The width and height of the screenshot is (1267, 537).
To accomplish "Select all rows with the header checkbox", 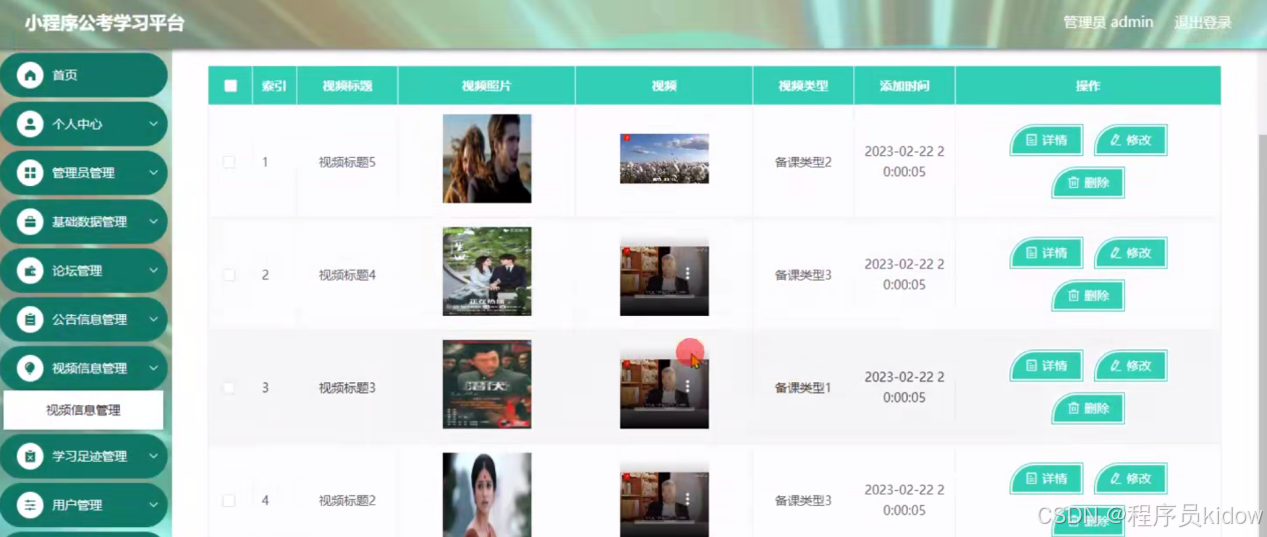I will pyautogui.click(x=231, y=86).
